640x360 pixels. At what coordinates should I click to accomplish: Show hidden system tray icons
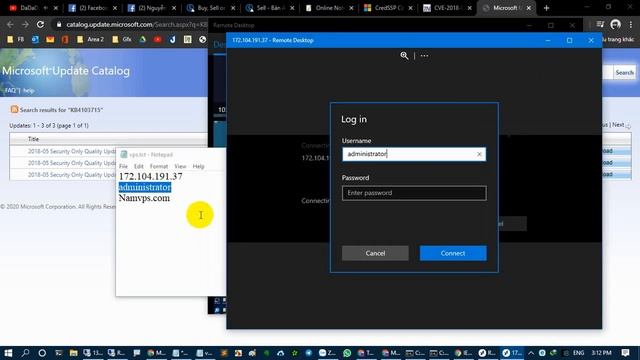point(531,353)
